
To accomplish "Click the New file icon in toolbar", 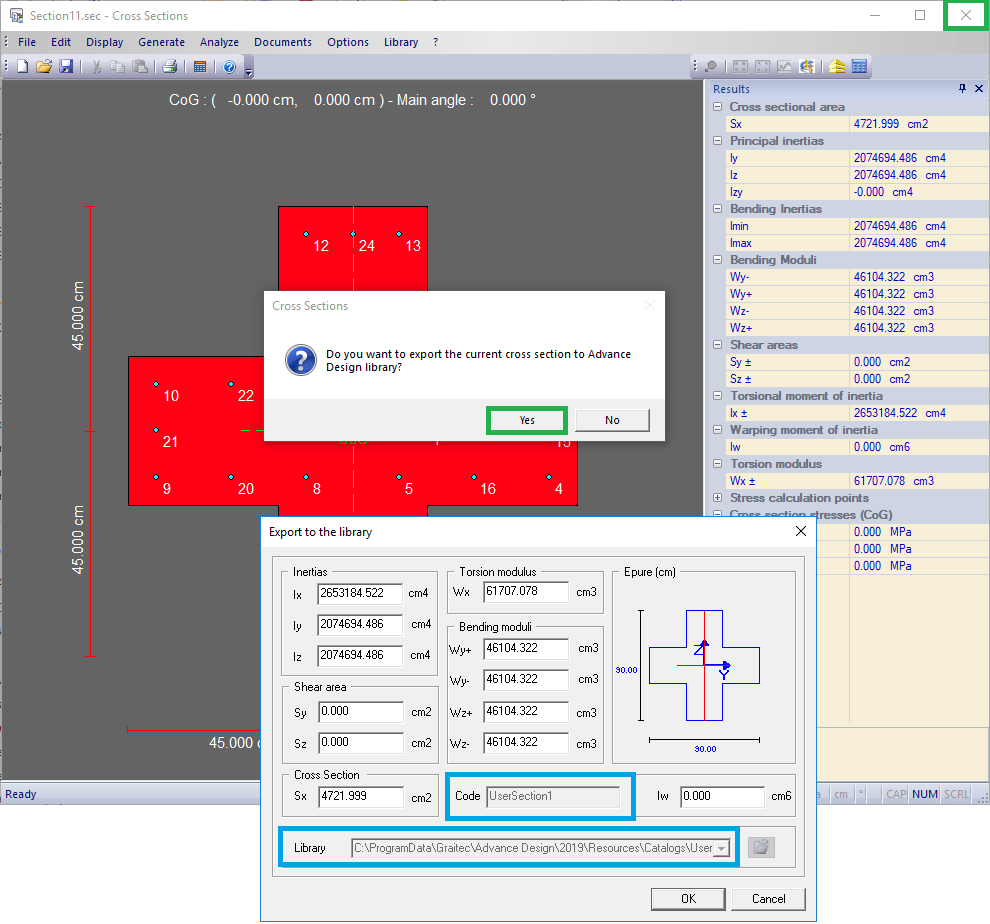I will [22, 67].
